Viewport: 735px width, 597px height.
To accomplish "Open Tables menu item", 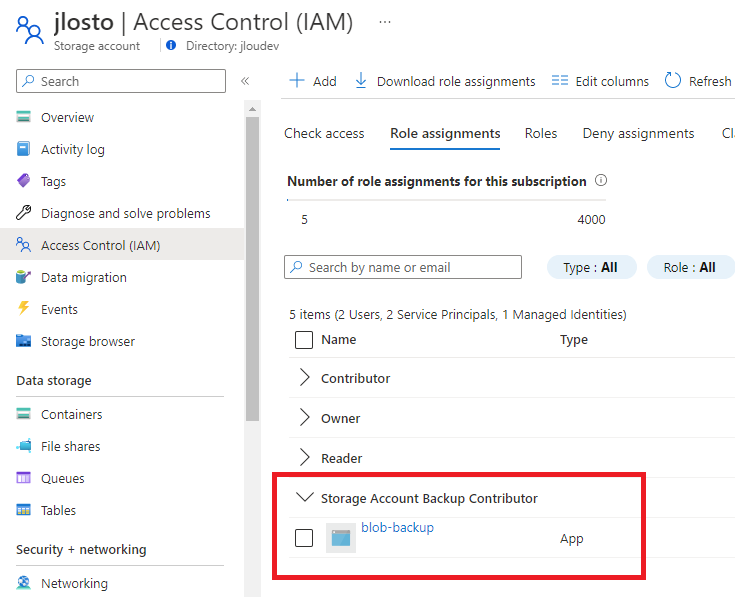I will tap(58, 510).
